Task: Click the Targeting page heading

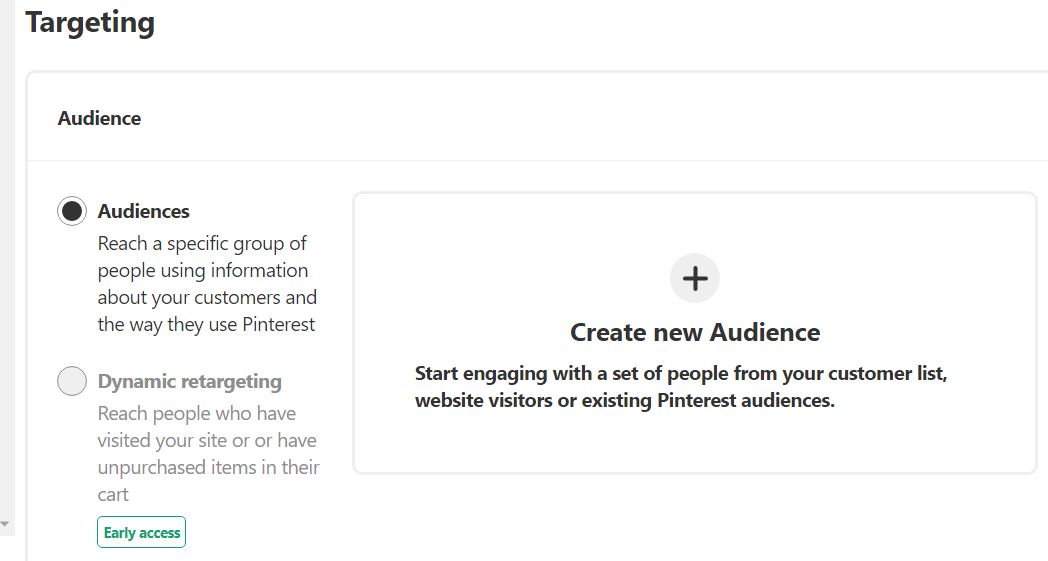Action: [x=90, y=23]
